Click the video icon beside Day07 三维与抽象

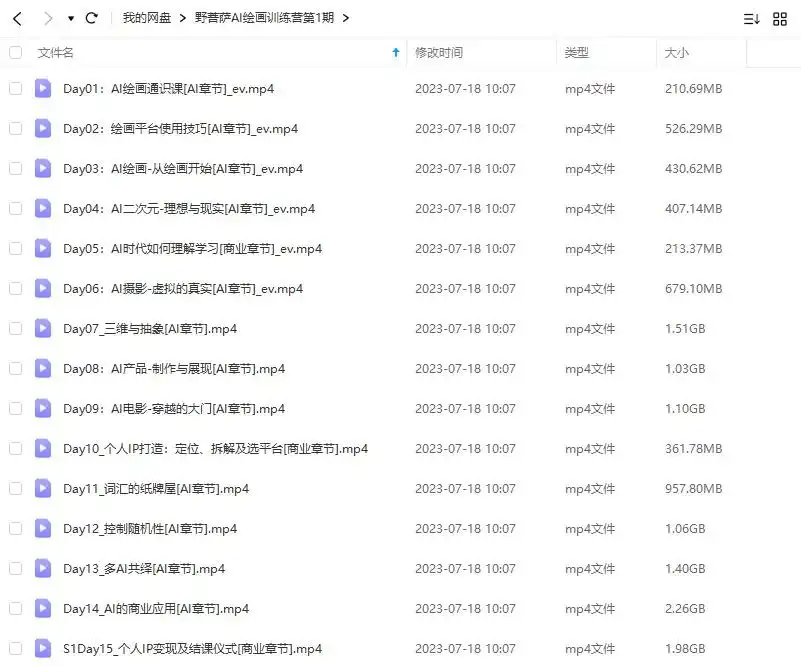coord(42,328)
